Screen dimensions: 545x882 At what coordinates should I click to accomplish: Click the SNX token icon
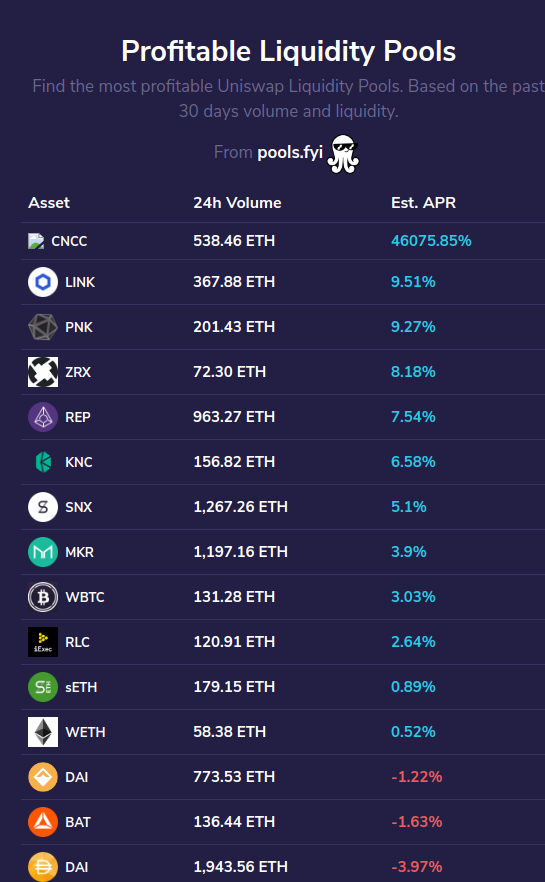[43, 507]
